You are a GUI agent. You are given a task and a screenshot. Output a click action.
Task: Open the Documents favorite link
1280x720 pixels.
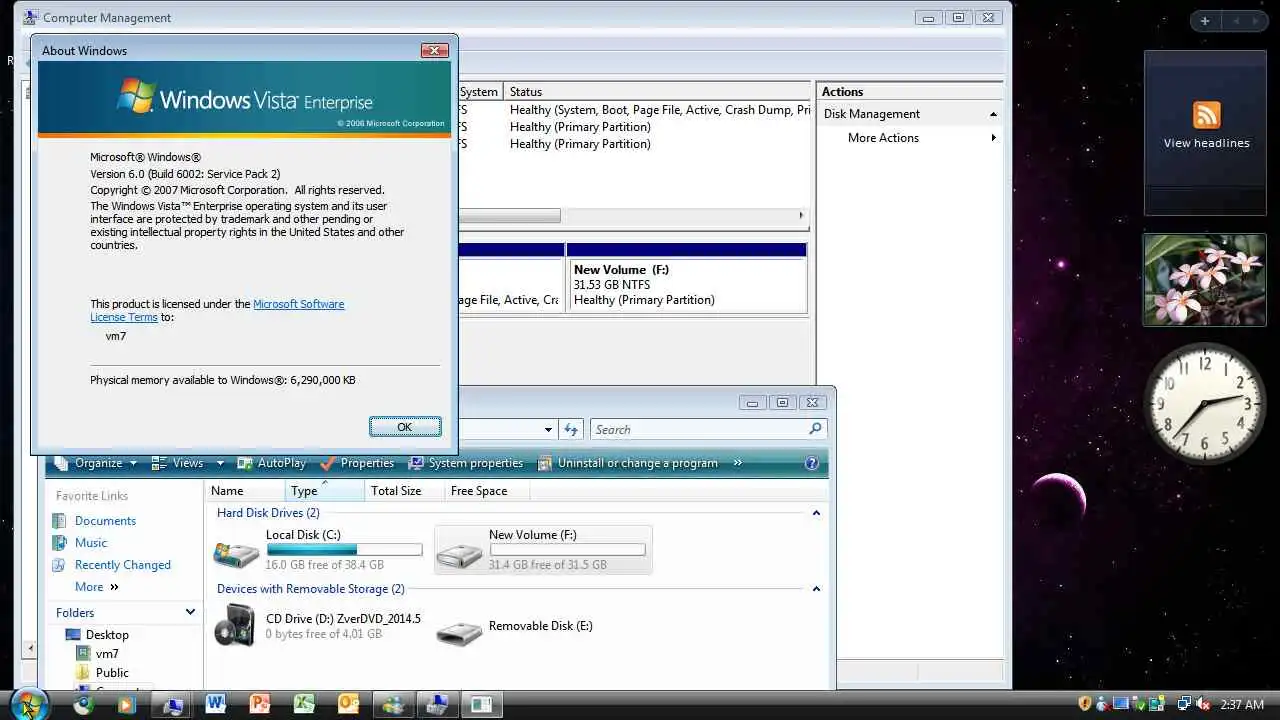105,521
